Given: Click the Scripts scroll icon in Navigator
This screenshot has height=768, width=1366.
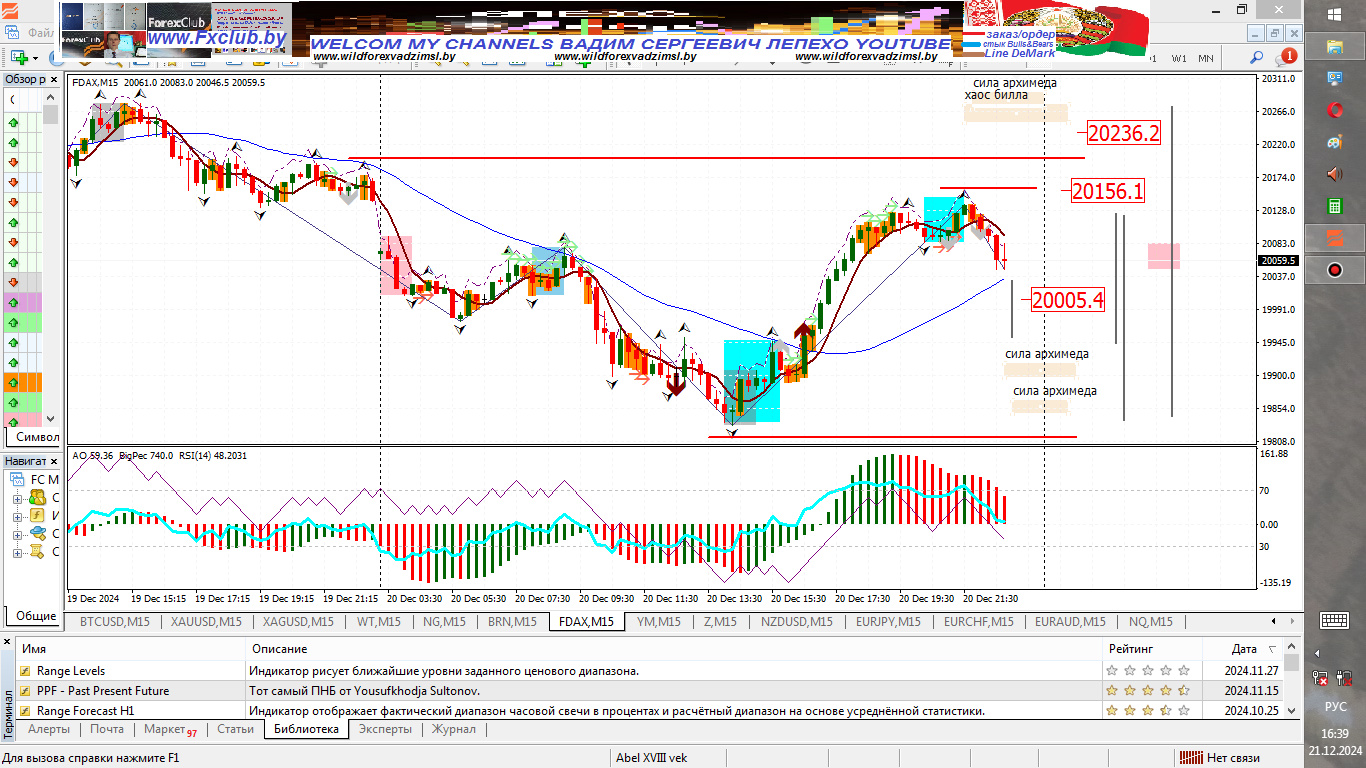Looking at the screenshot, I should (x=37, y=551).
